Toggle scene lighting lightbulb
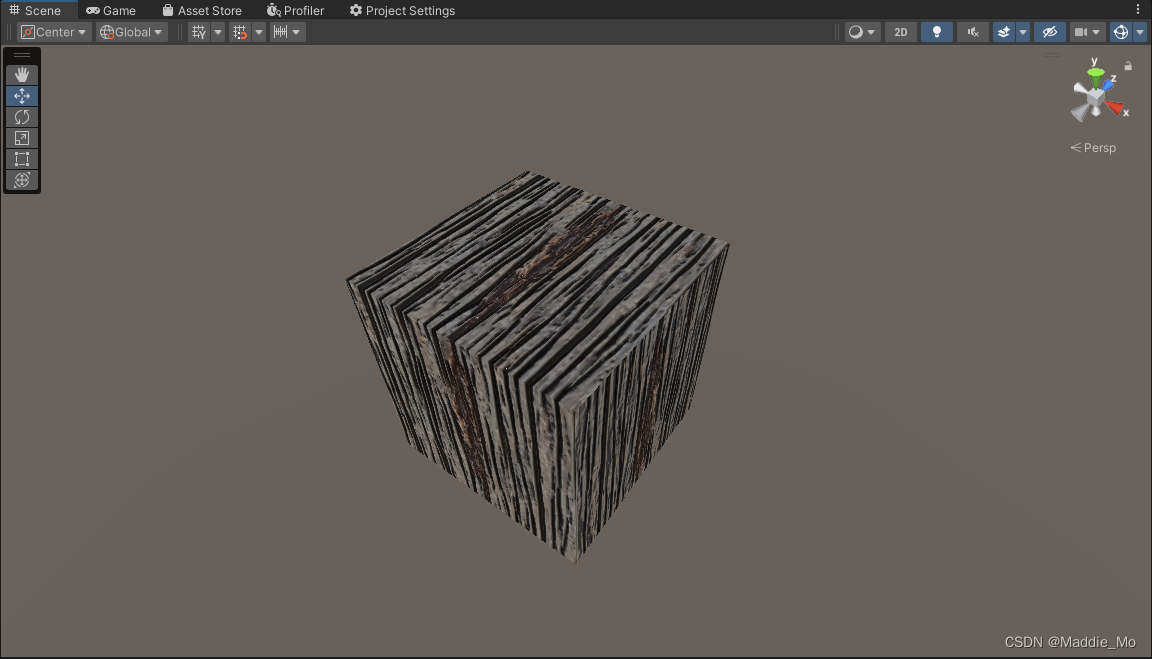 [937, 32]
